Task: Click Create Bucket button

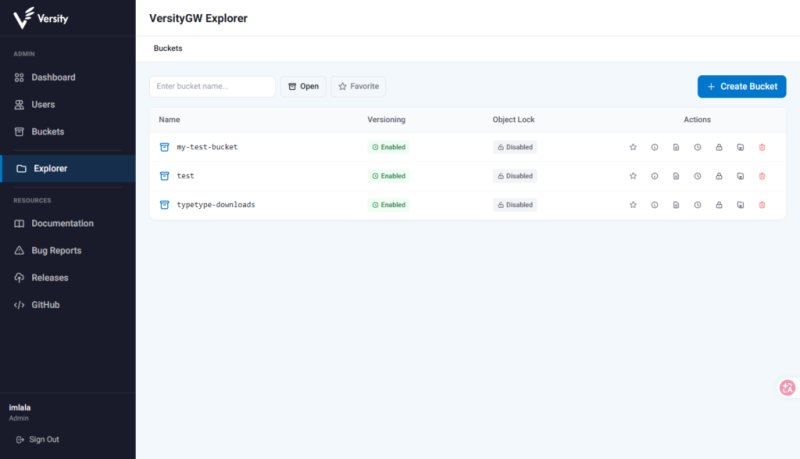Action: click(x=742, y=86)
